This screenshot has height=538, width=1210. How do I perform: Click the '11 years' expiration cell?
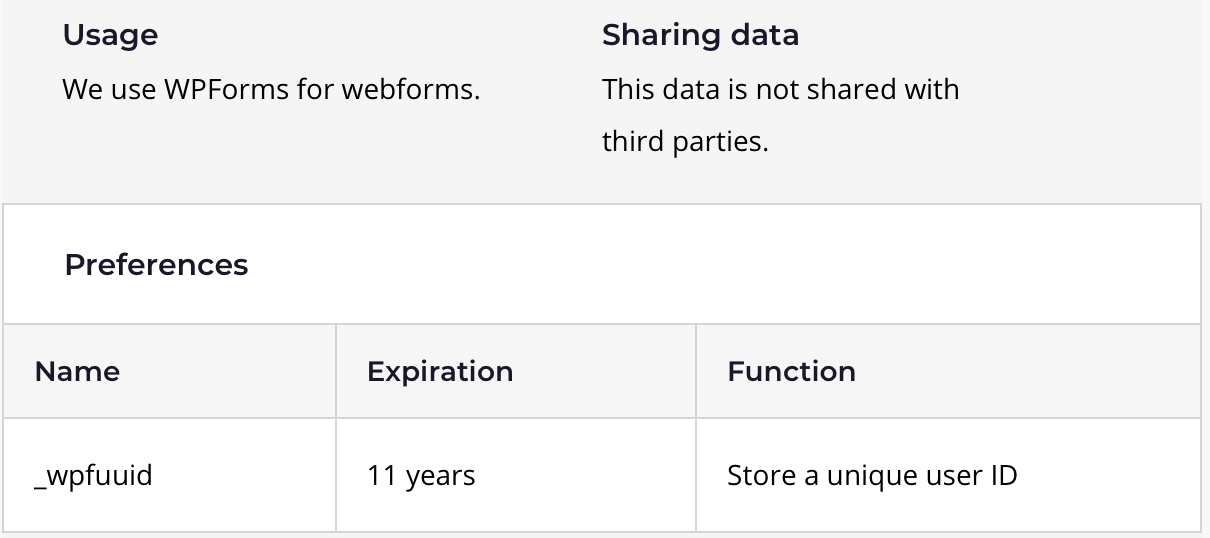click(x=516, y=475)
